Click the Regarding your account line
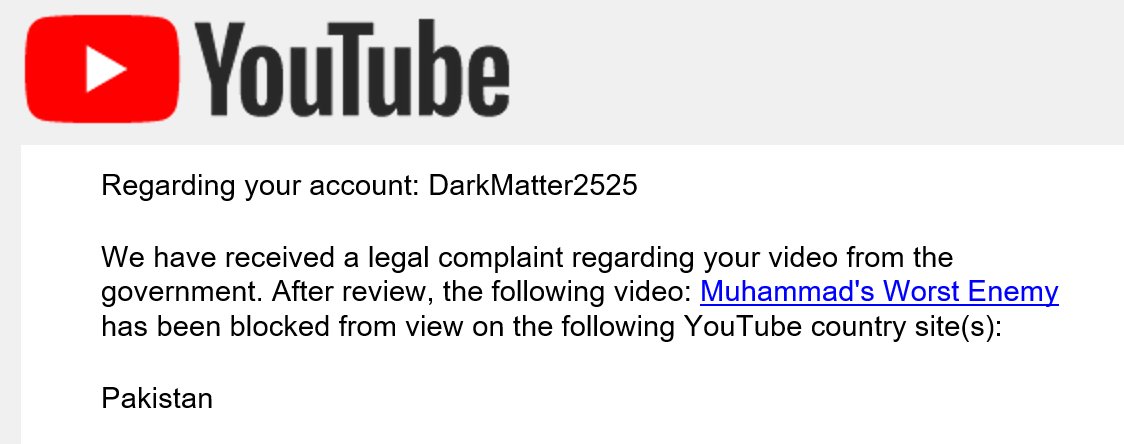Viewport: 1124px width, 444px height. 369,186
